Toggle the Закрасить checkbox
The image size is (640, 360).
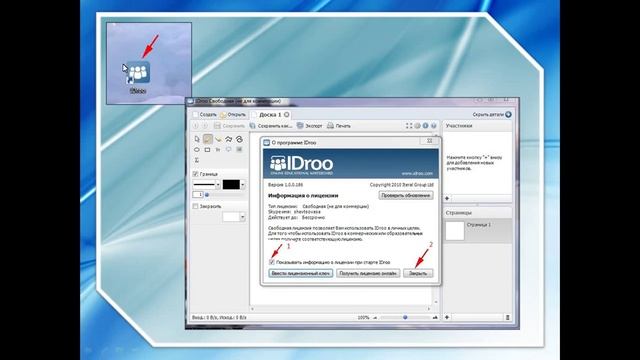tap(195, 206)
